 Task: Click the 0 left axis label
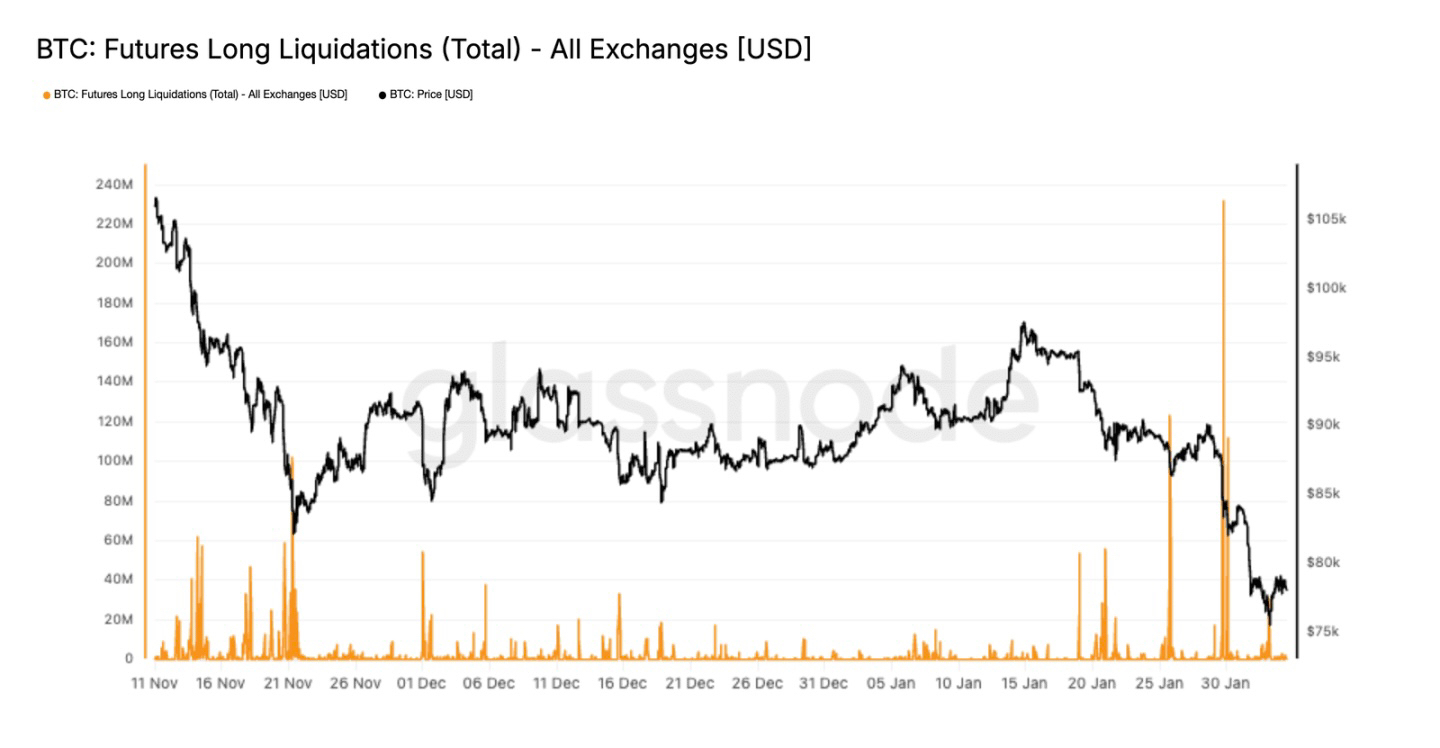click(129, 659)
